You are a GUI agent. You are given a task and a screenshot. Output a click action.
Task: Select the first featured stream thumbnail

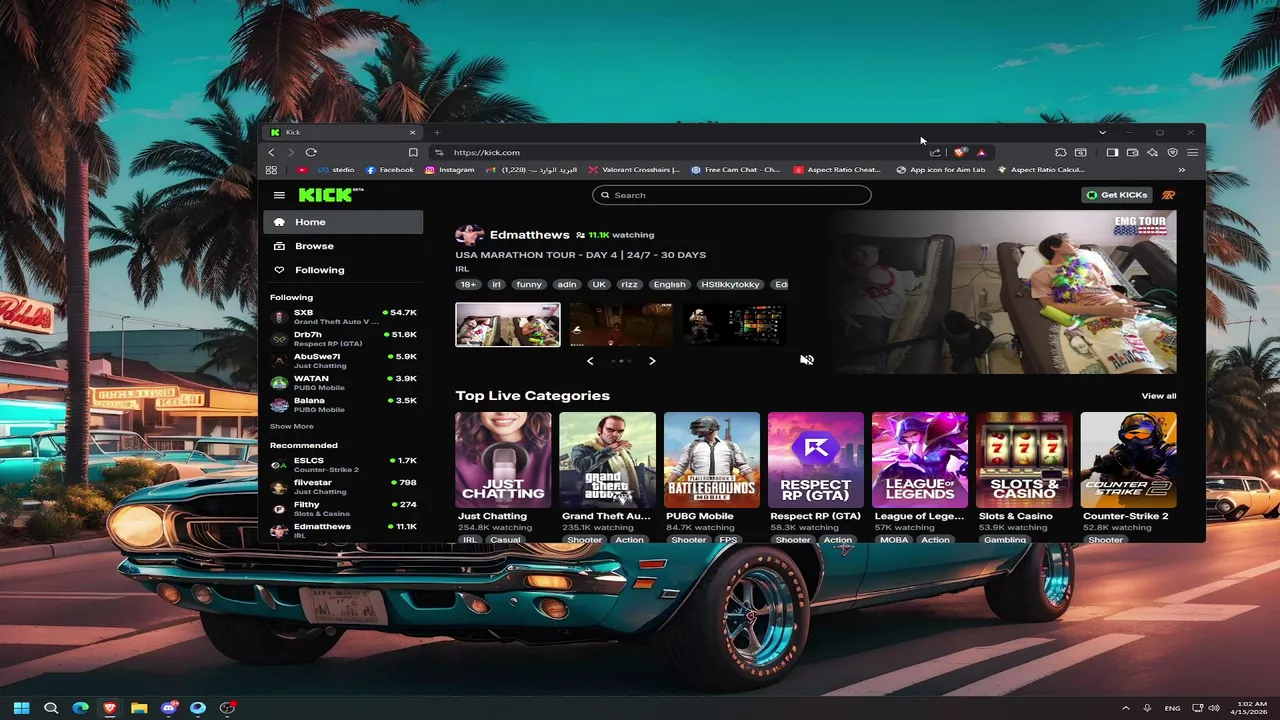(x=508, y=325)
